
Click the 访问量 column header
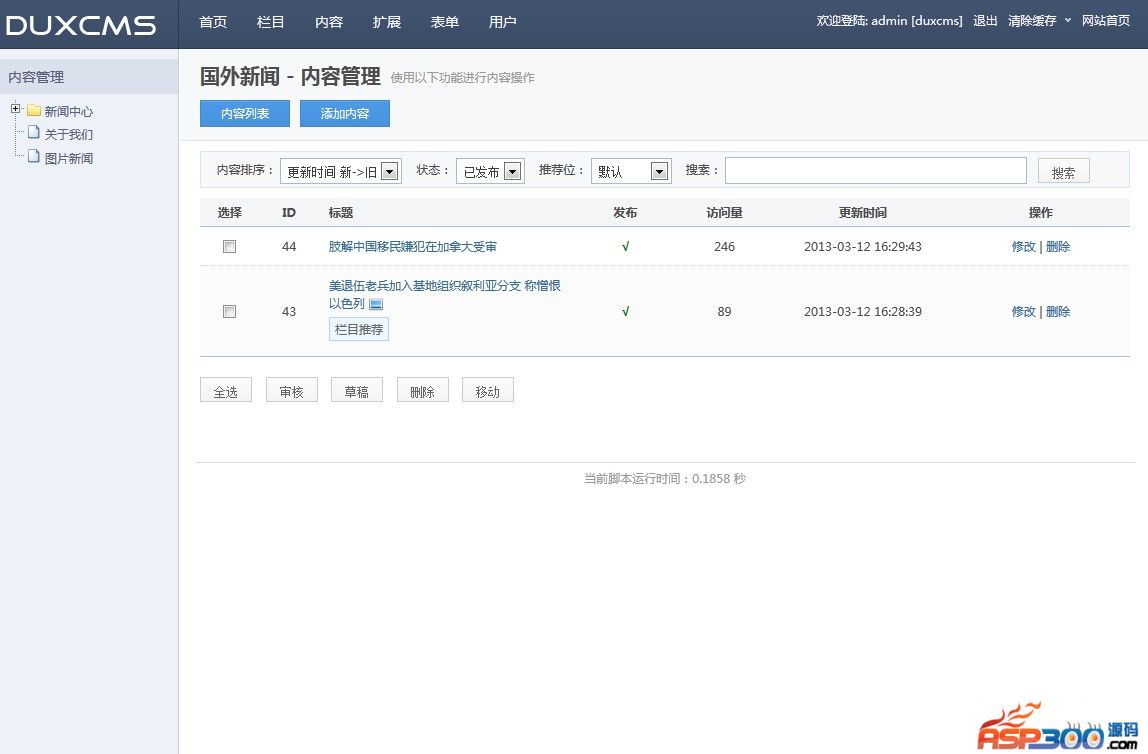724,212
